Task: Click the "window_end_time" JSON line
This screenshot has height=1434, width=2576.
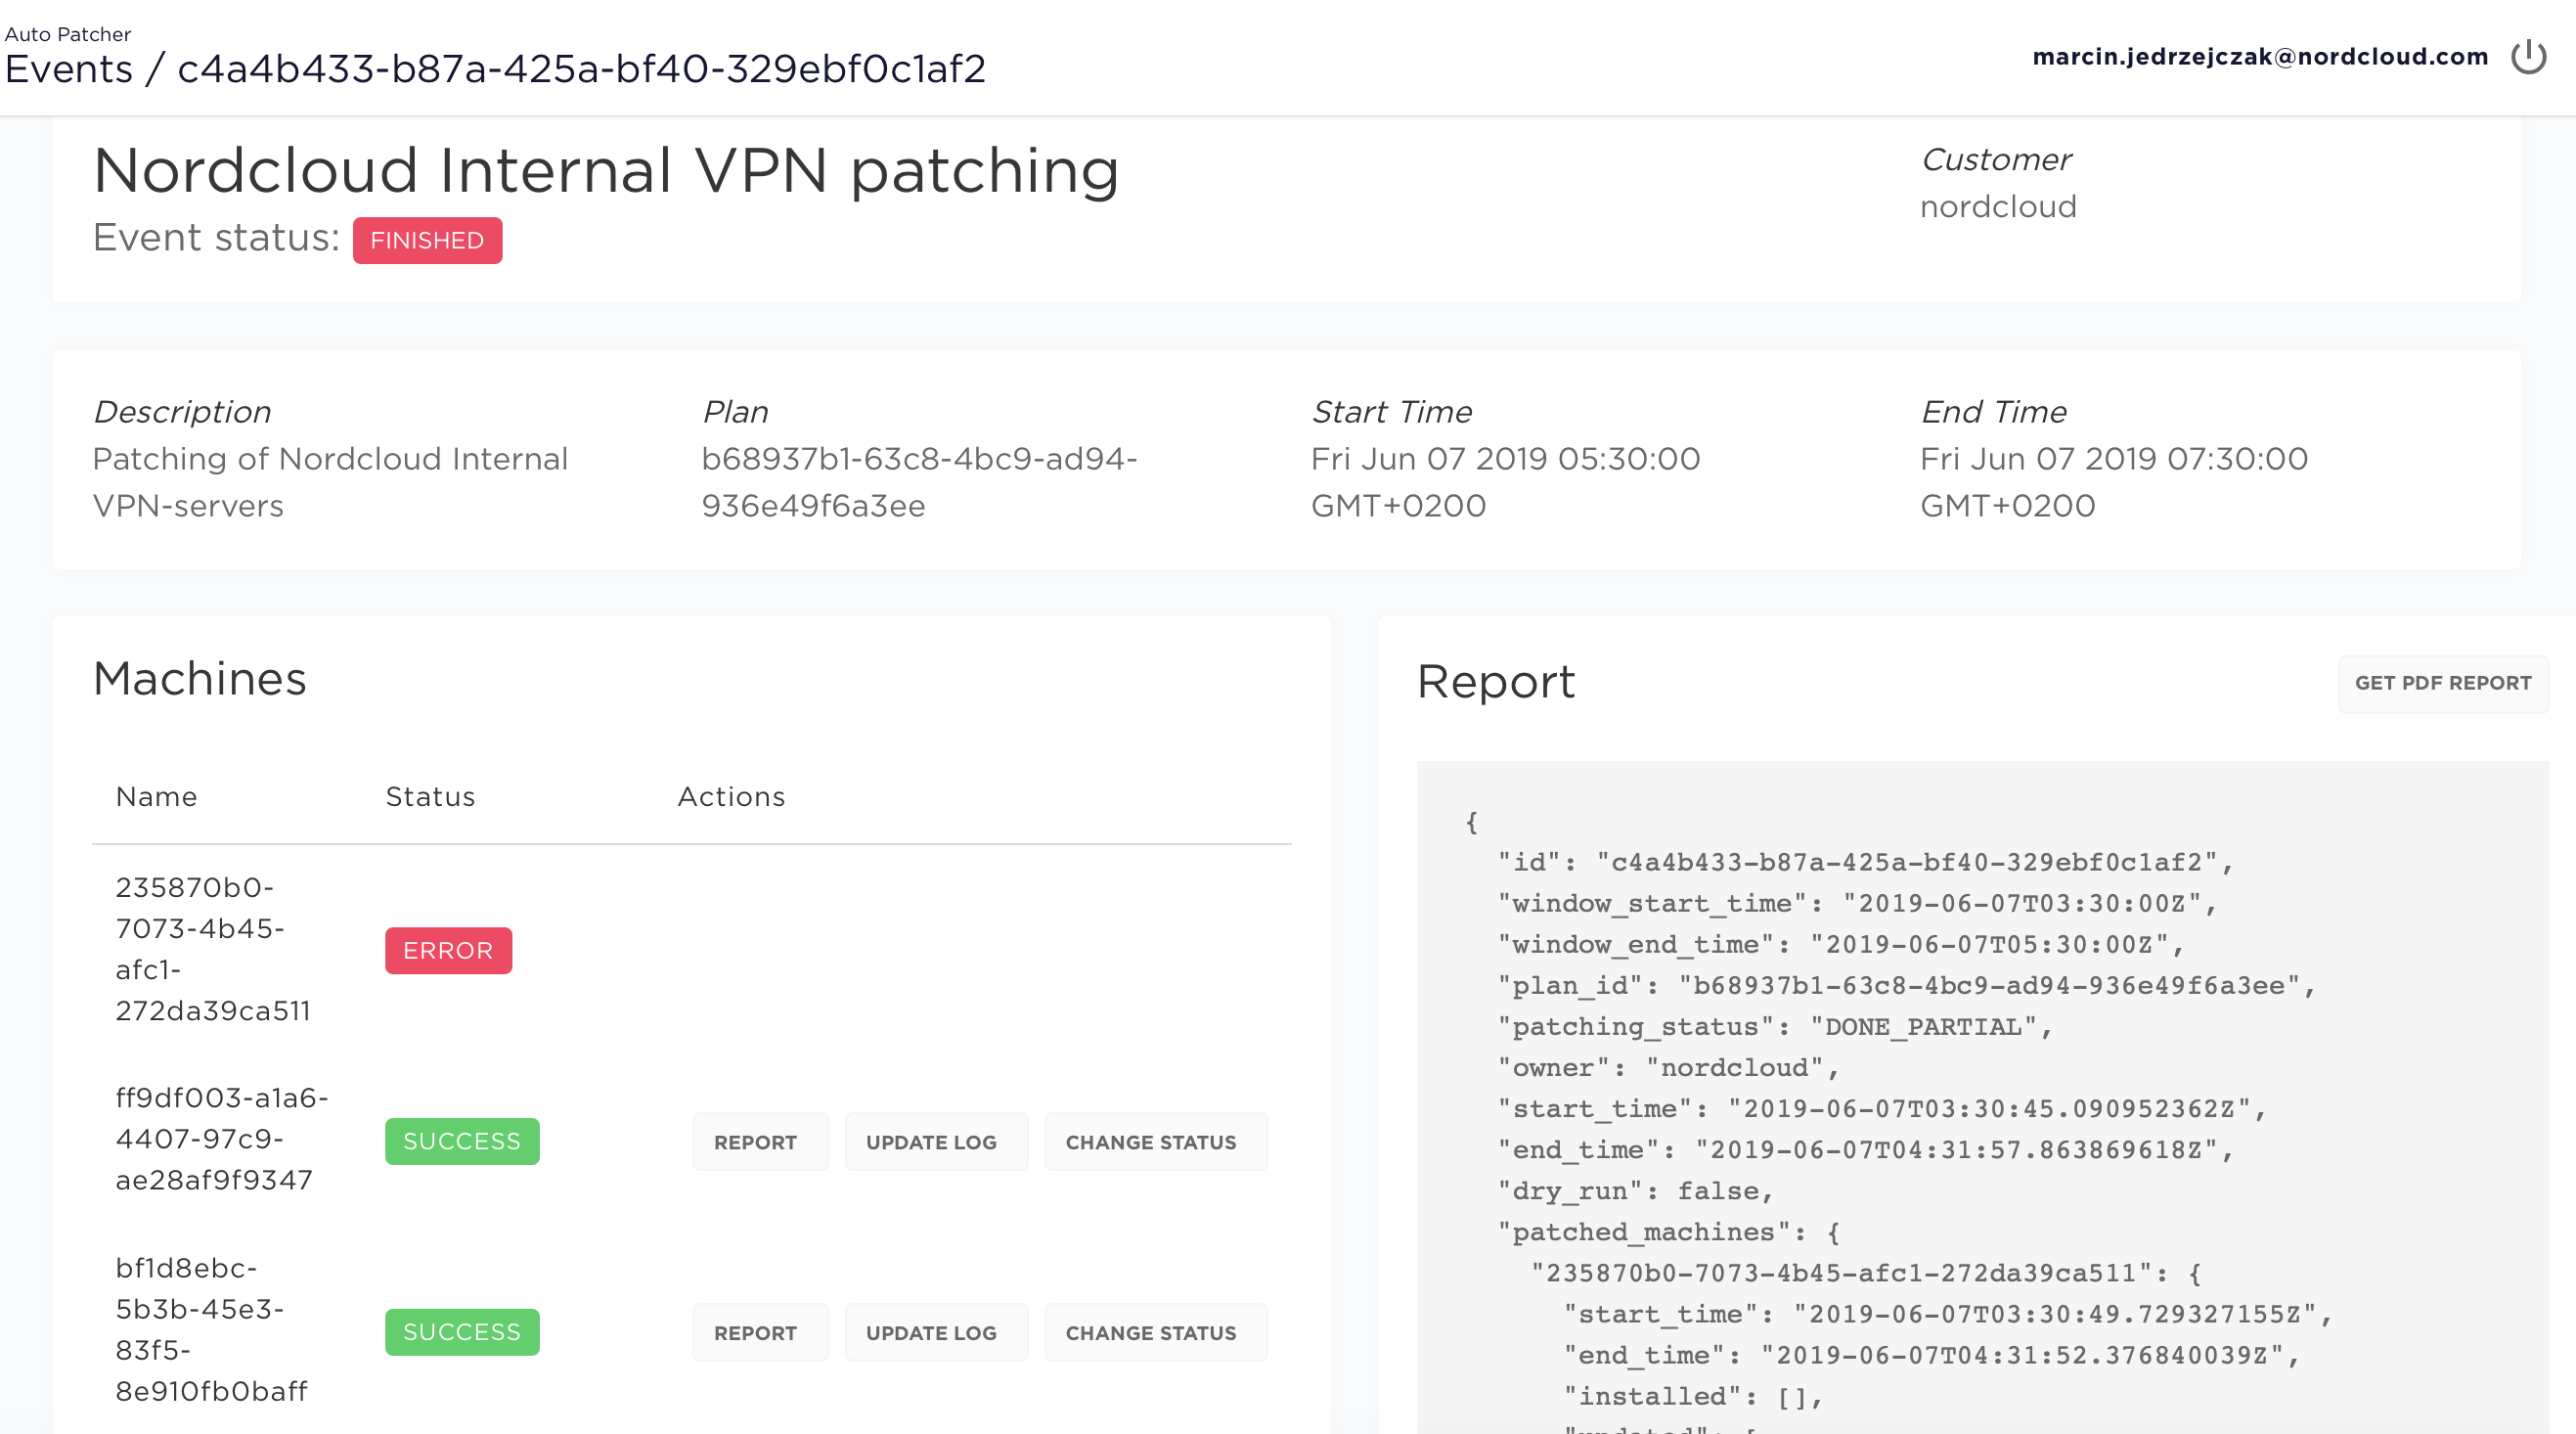Action: coord(1841,945)
